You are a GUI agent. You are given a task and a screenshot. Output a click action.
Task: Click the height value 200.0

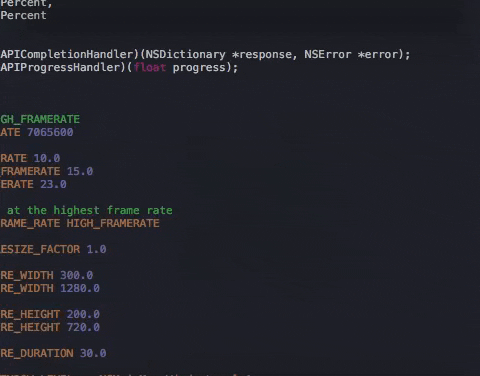pos(83,314)
